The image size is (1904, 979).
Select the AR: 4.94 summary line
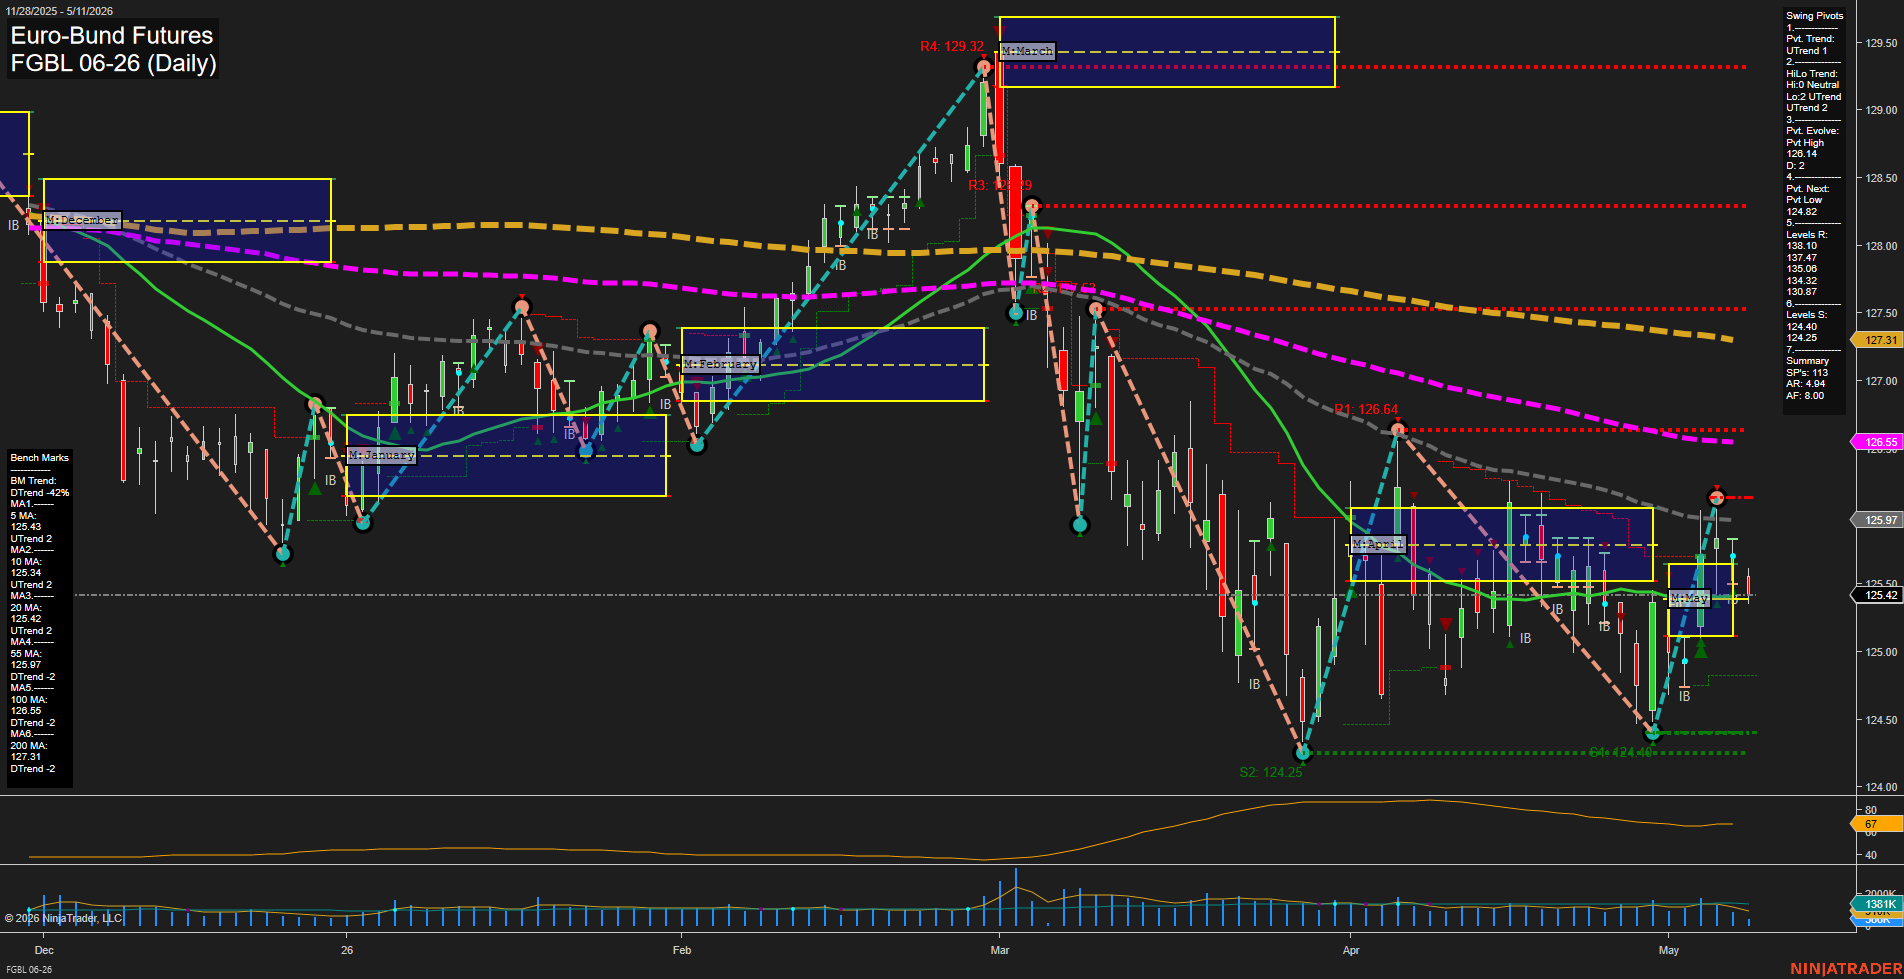pos(1806,384)
